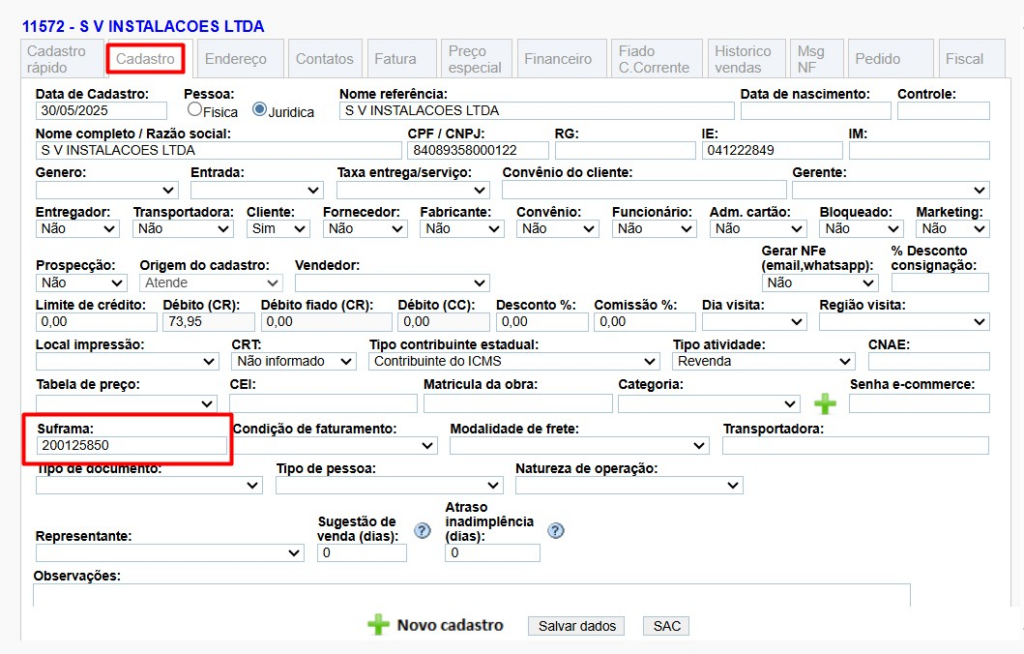The height and width of the screenshot is (654, 1024).
Task: Select the Fisica radio button
Action: tap(196, 110)
